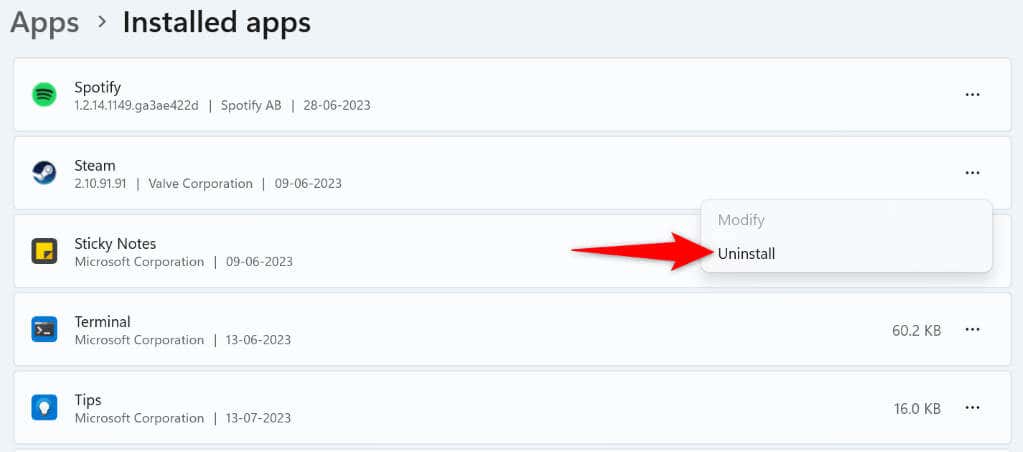1023x452 pixels.
Task: Select the Sticky Notes entry name
Action: coord(115,244)
